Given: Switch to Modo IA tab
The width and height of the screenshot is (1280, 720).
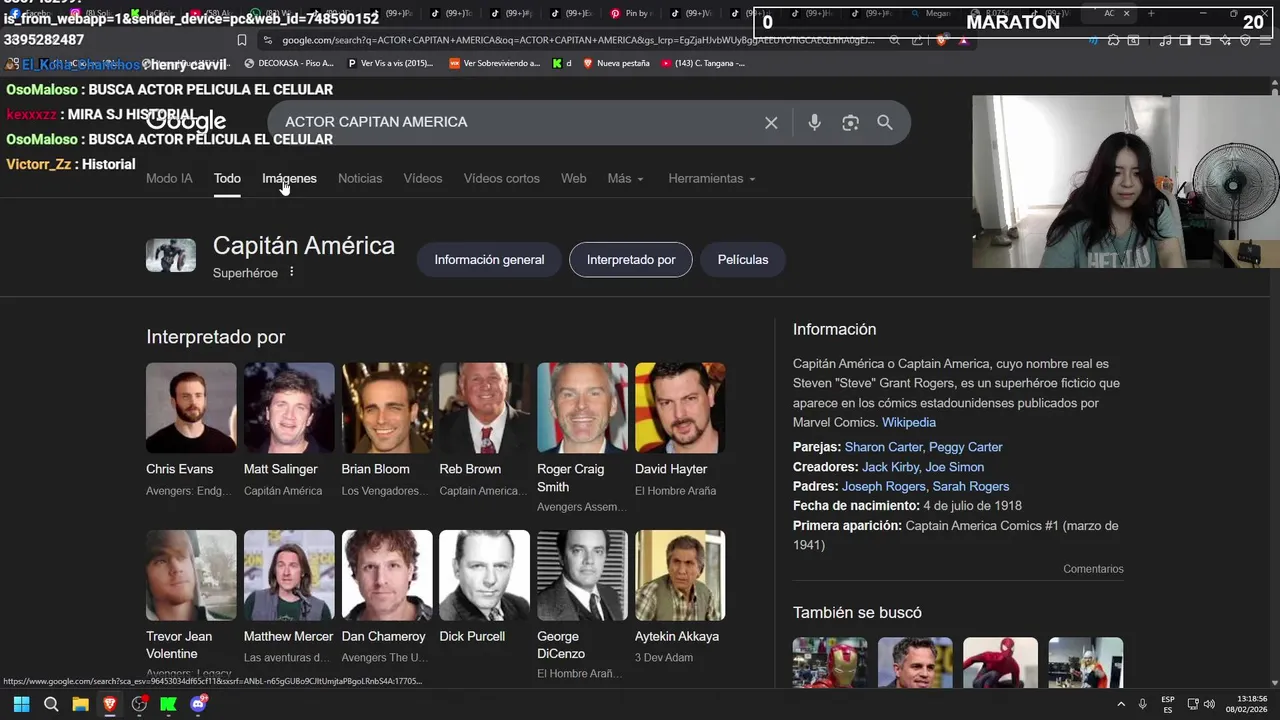Looking at the screenshot, I should pos(169,178).
